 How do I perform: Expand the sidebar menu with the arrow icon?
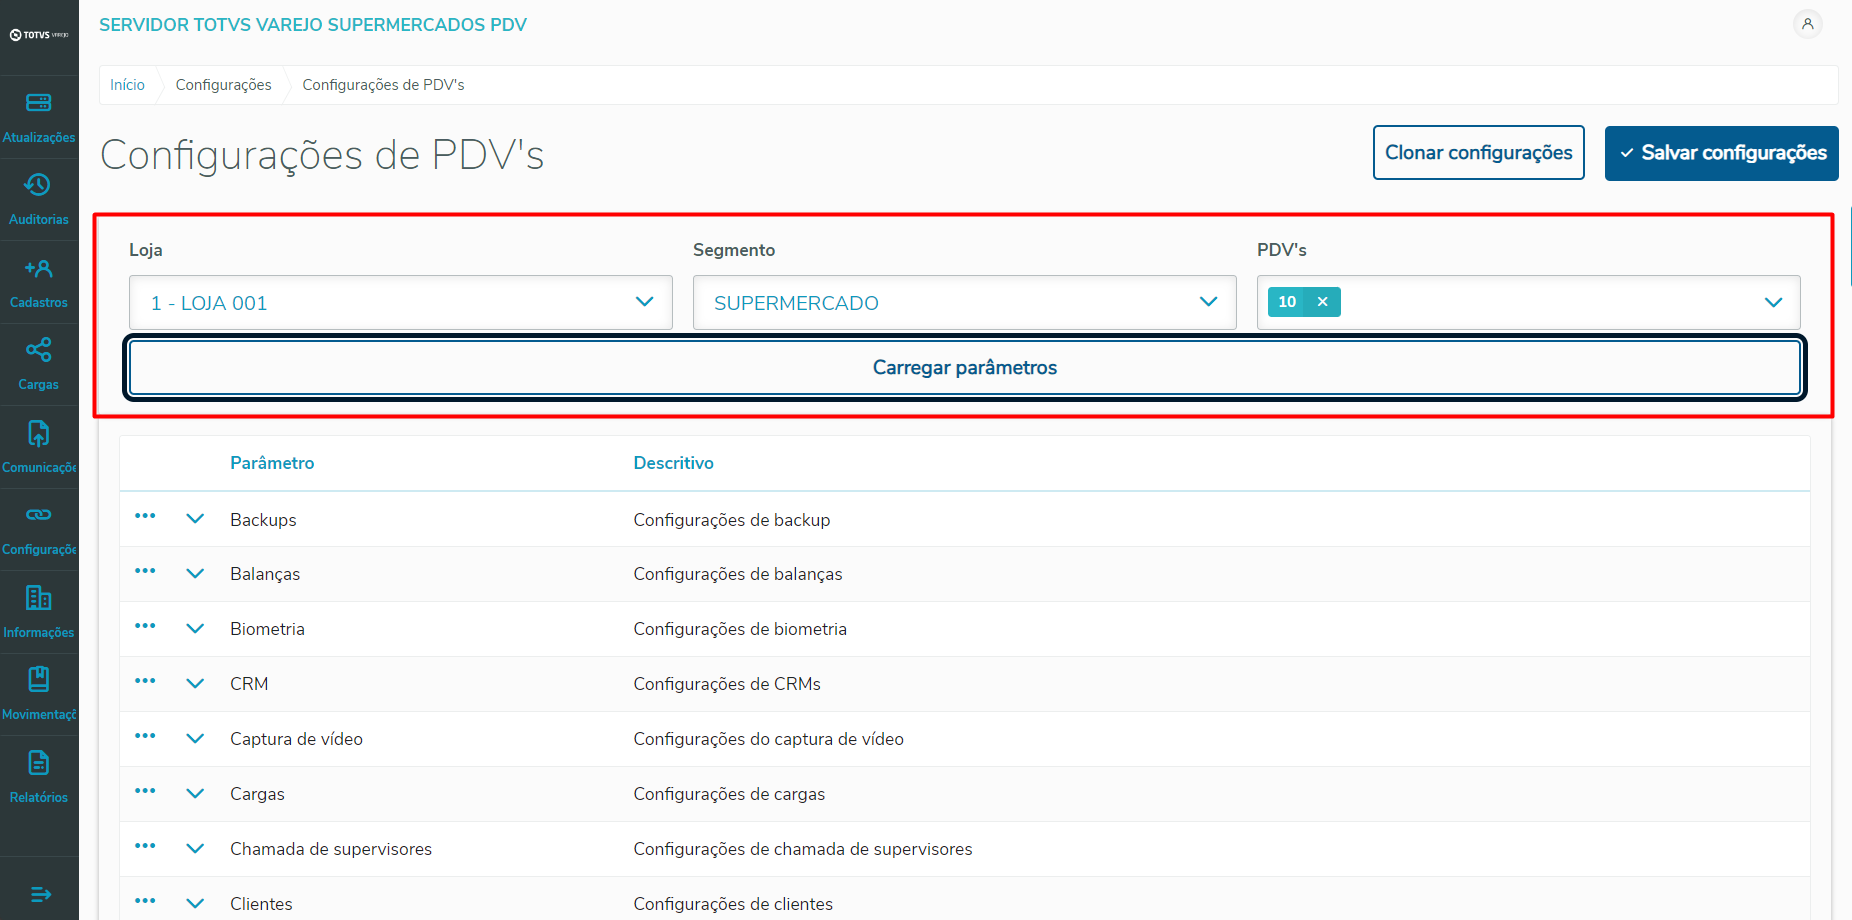click(40, 894)
